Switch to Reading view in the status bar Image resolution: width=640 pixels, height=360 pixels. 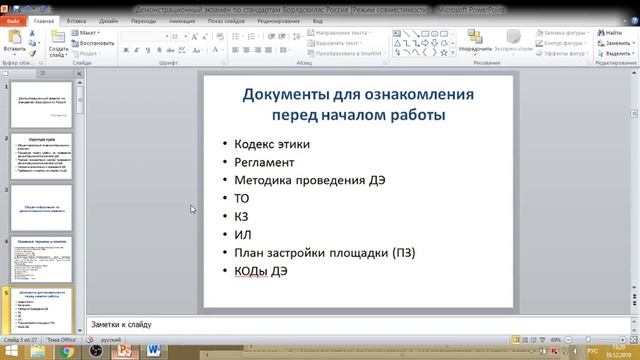[533, 340]
